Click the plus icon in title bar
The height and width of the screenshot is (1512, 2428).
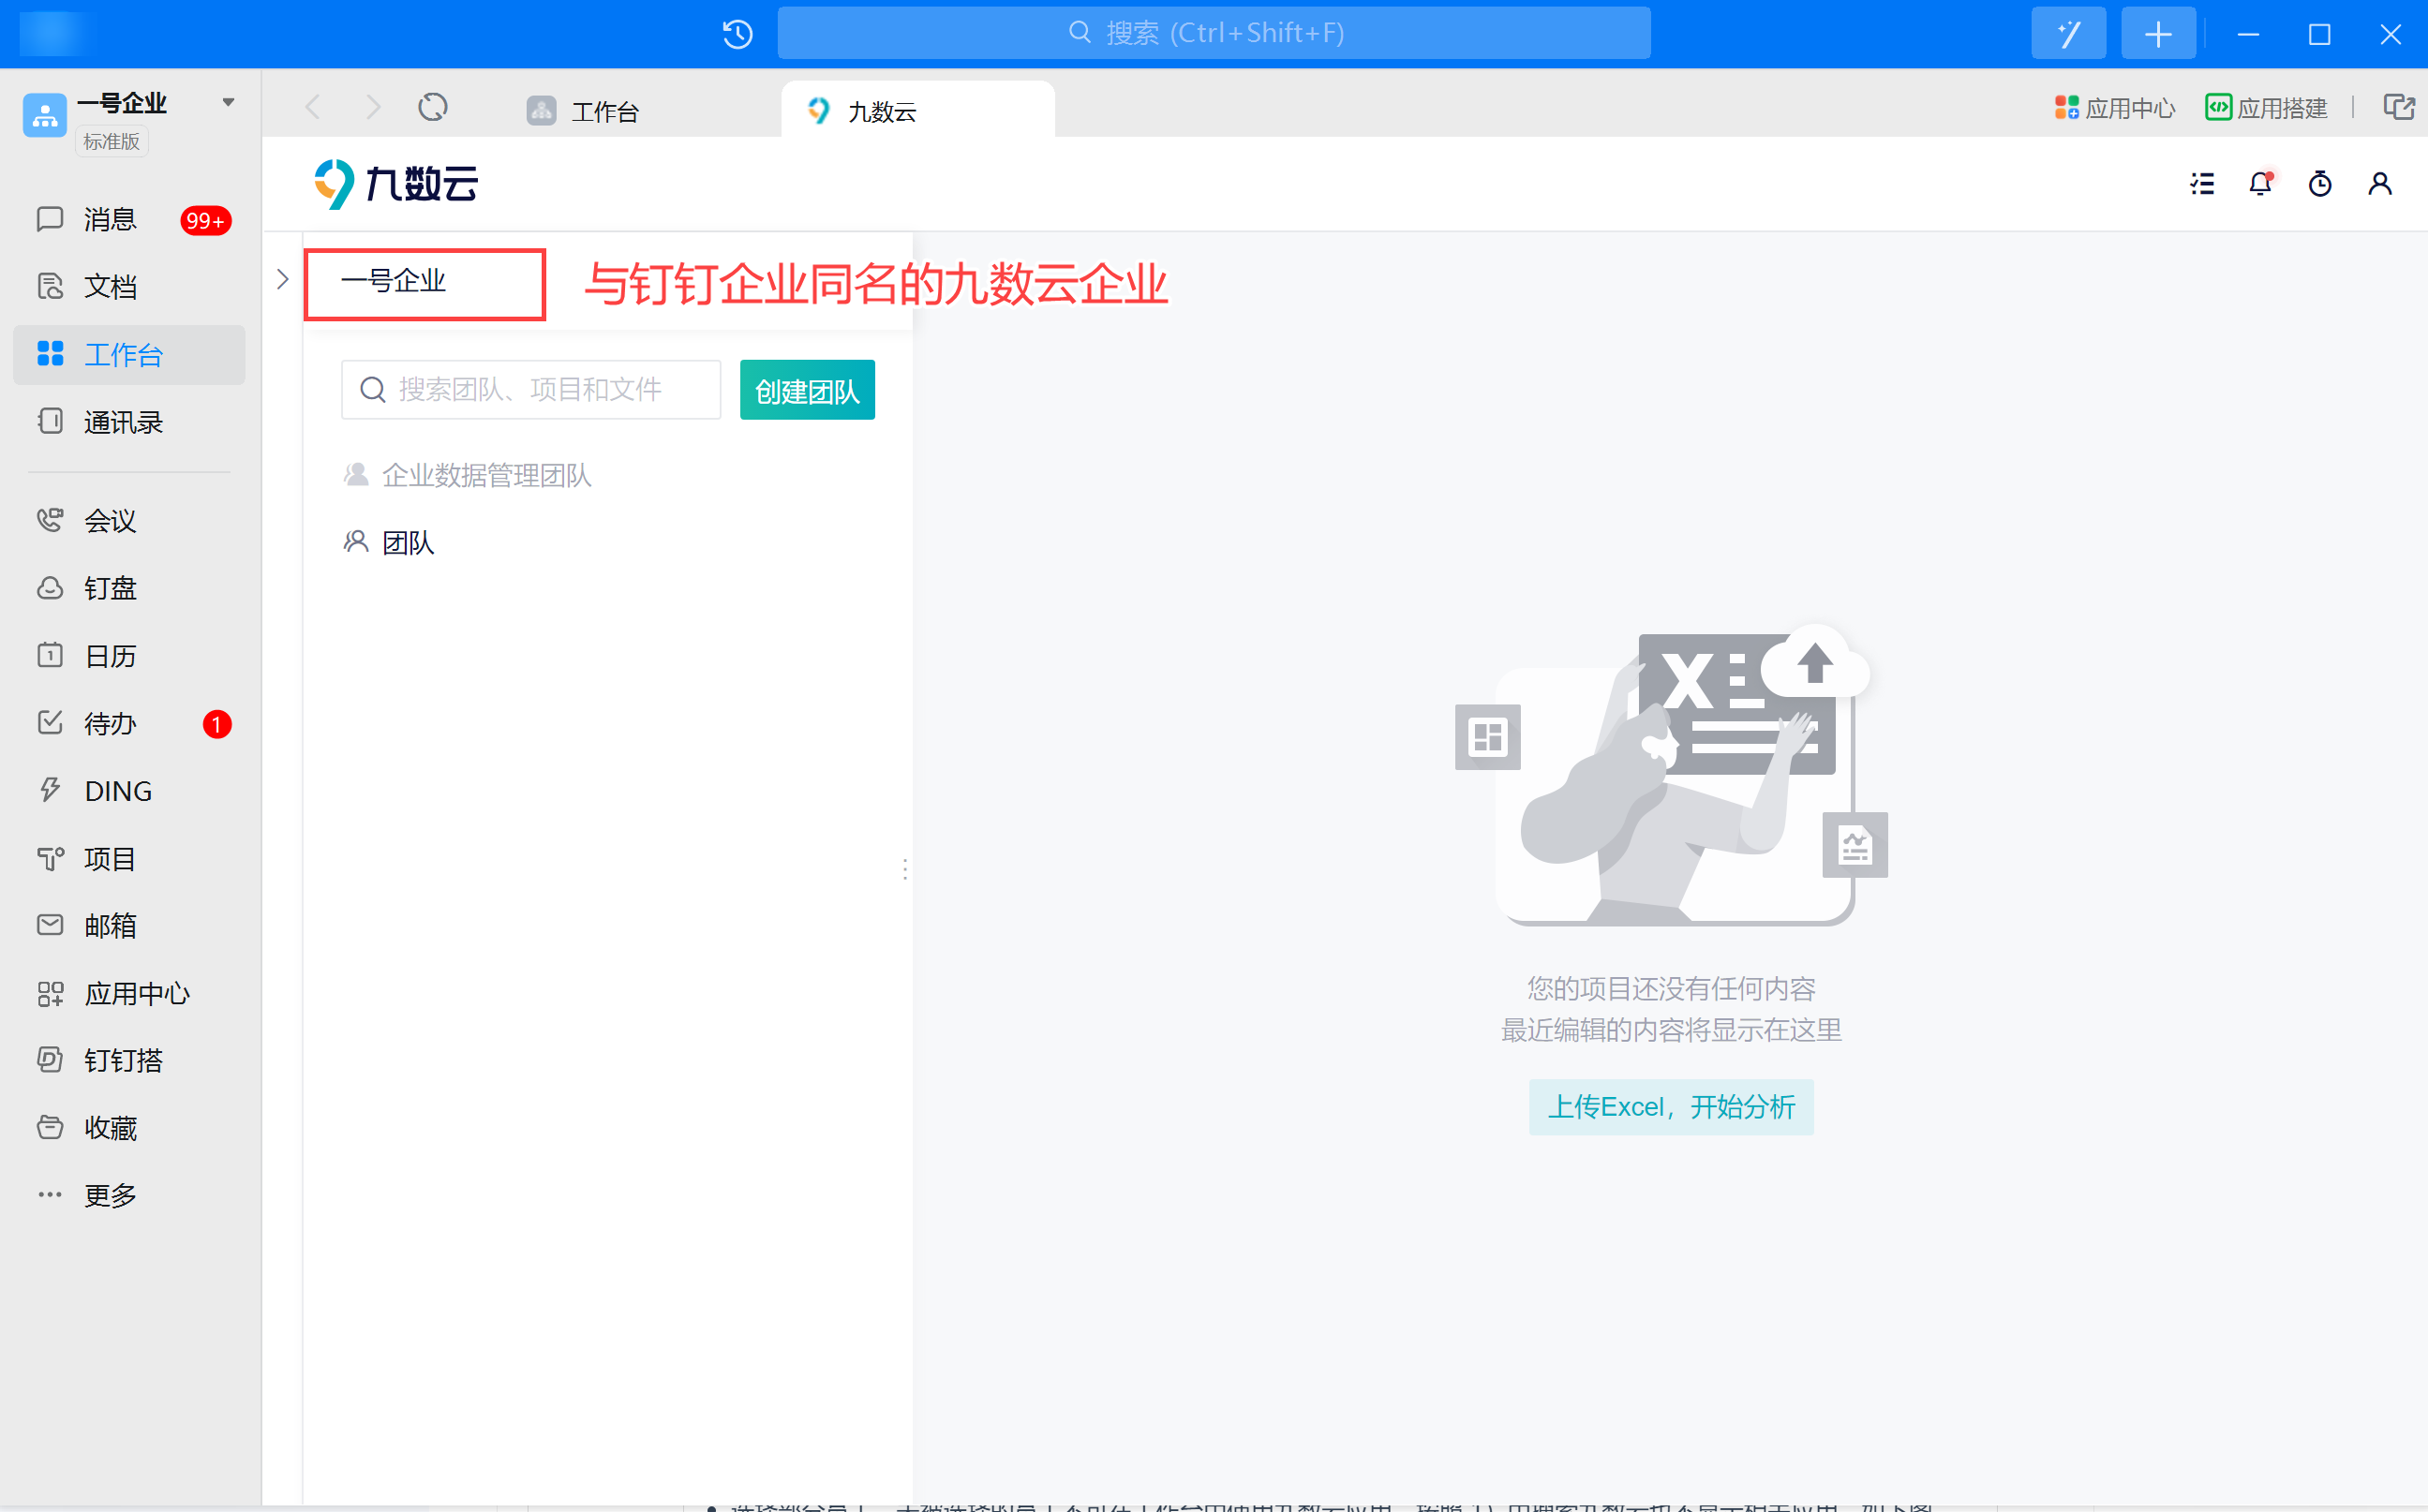(x=2158, y=34)
